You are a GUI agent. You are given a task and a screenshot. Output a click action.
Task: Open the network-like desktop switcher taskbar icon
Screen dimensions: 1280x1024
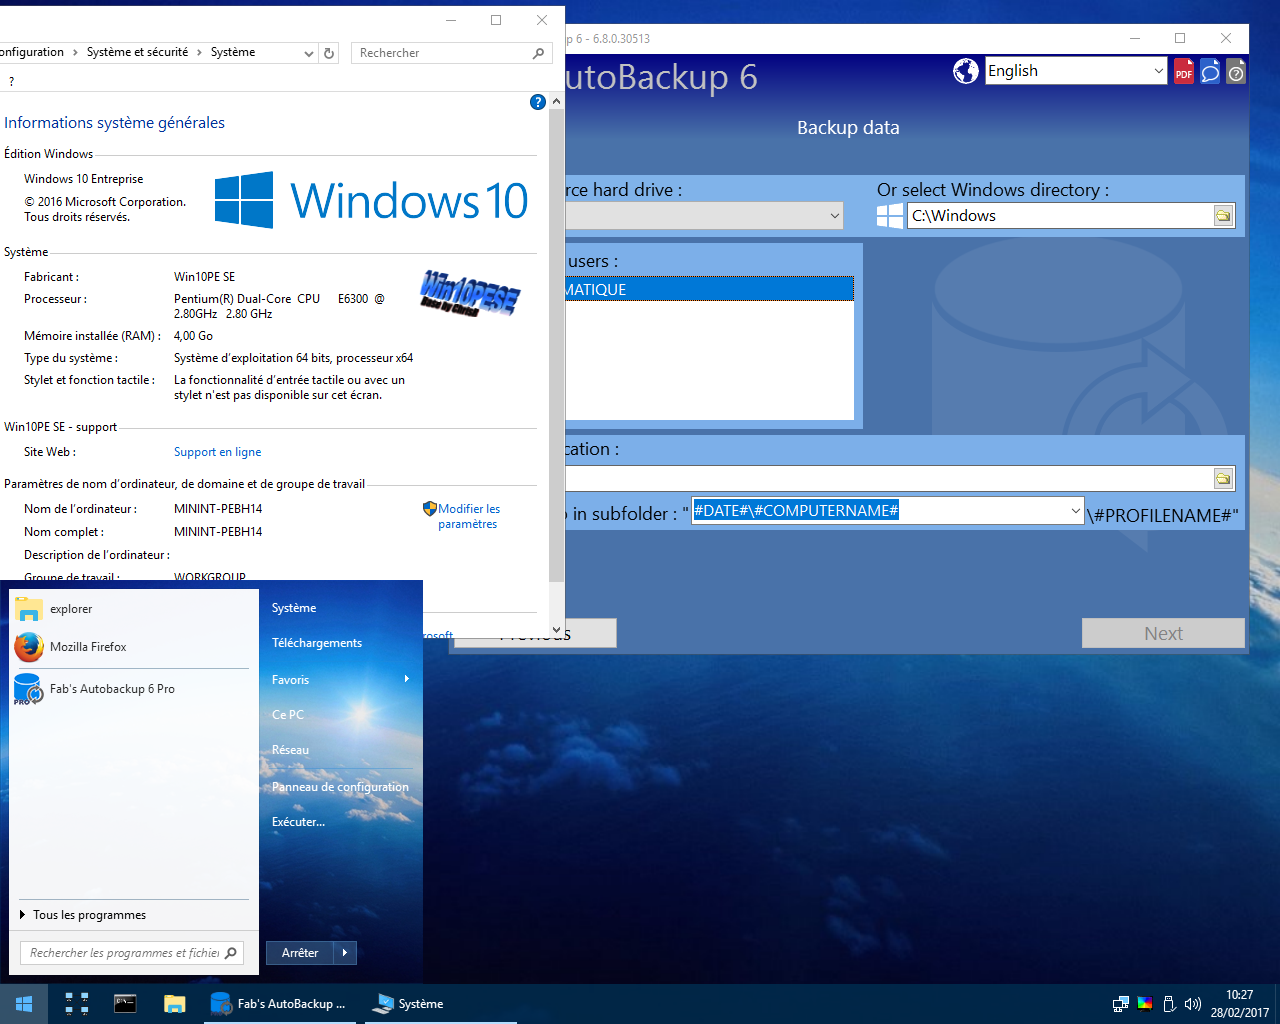(x=77, y=1004)
